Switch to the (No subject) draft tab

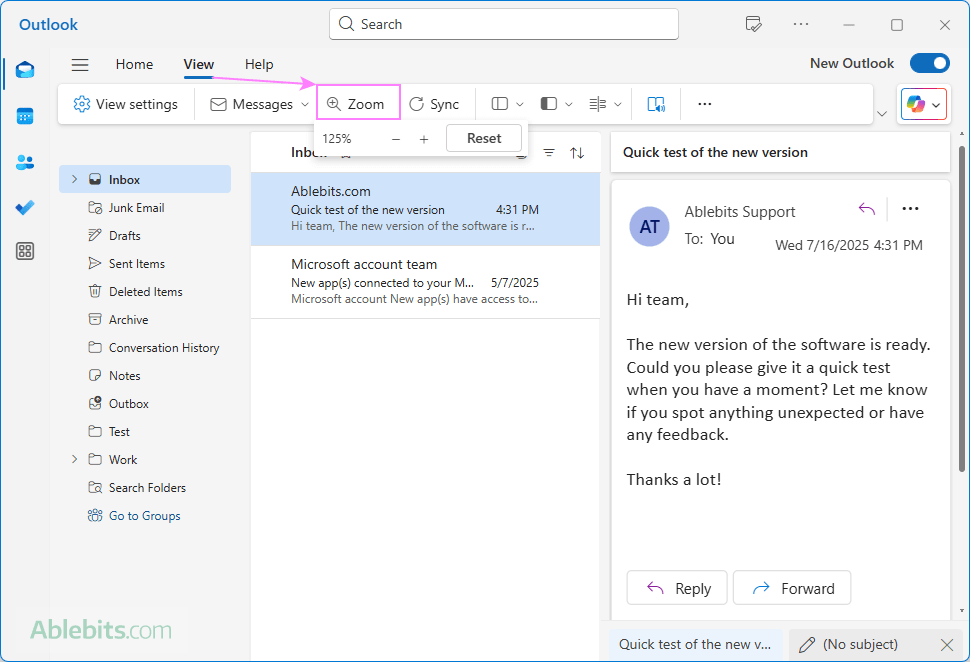[x=860, y=645]
